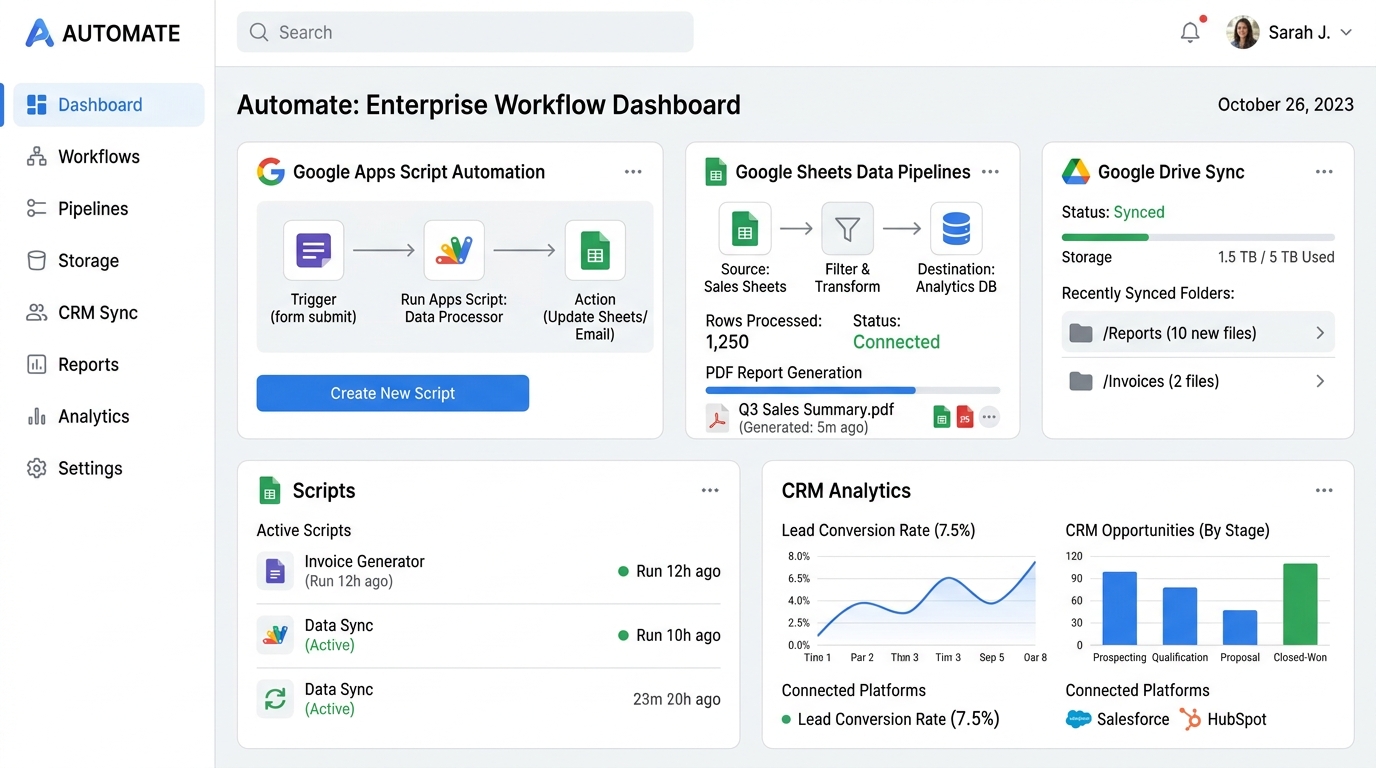This screenshot has width=1376, height=768.
Task: Click the Data Sync refresh arrows icon
Action: [275, 699]
